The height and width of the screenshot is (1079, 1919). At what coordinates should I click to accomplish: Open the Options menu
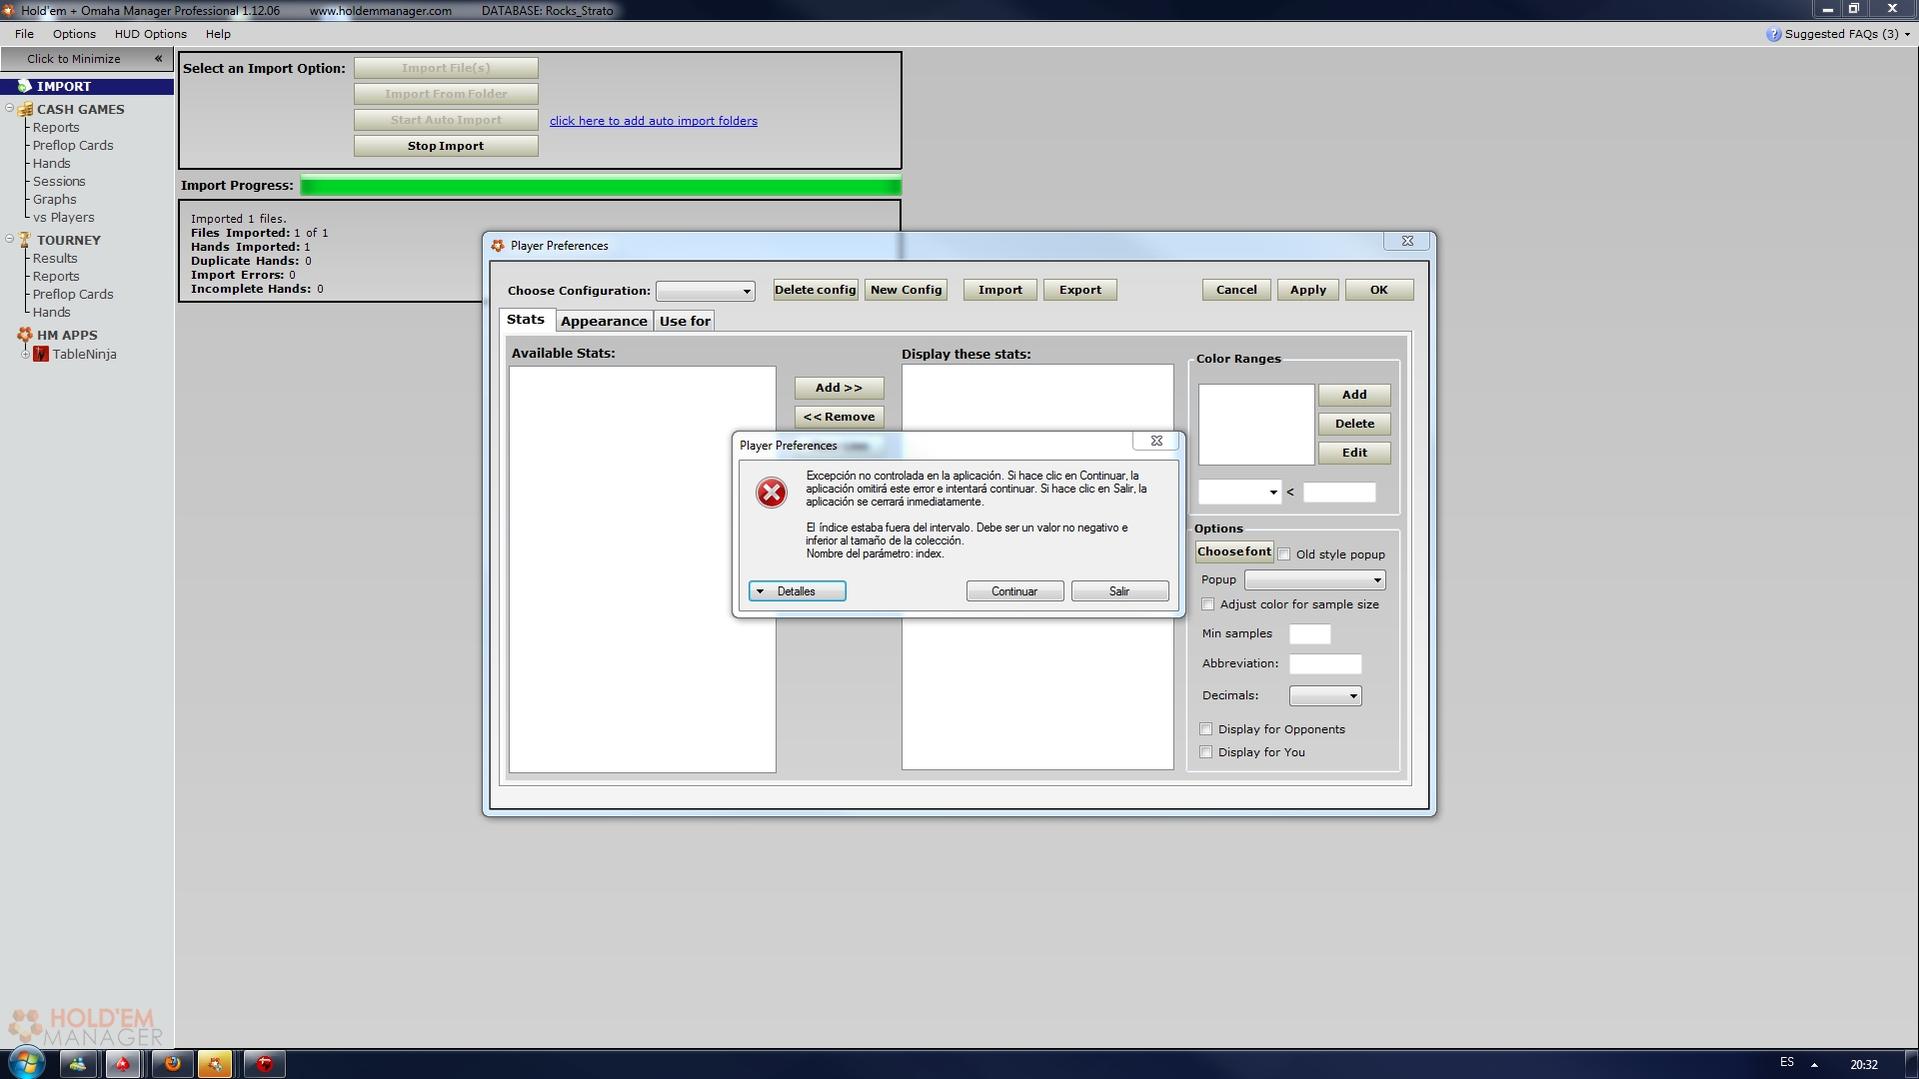(x=74, y=34)
